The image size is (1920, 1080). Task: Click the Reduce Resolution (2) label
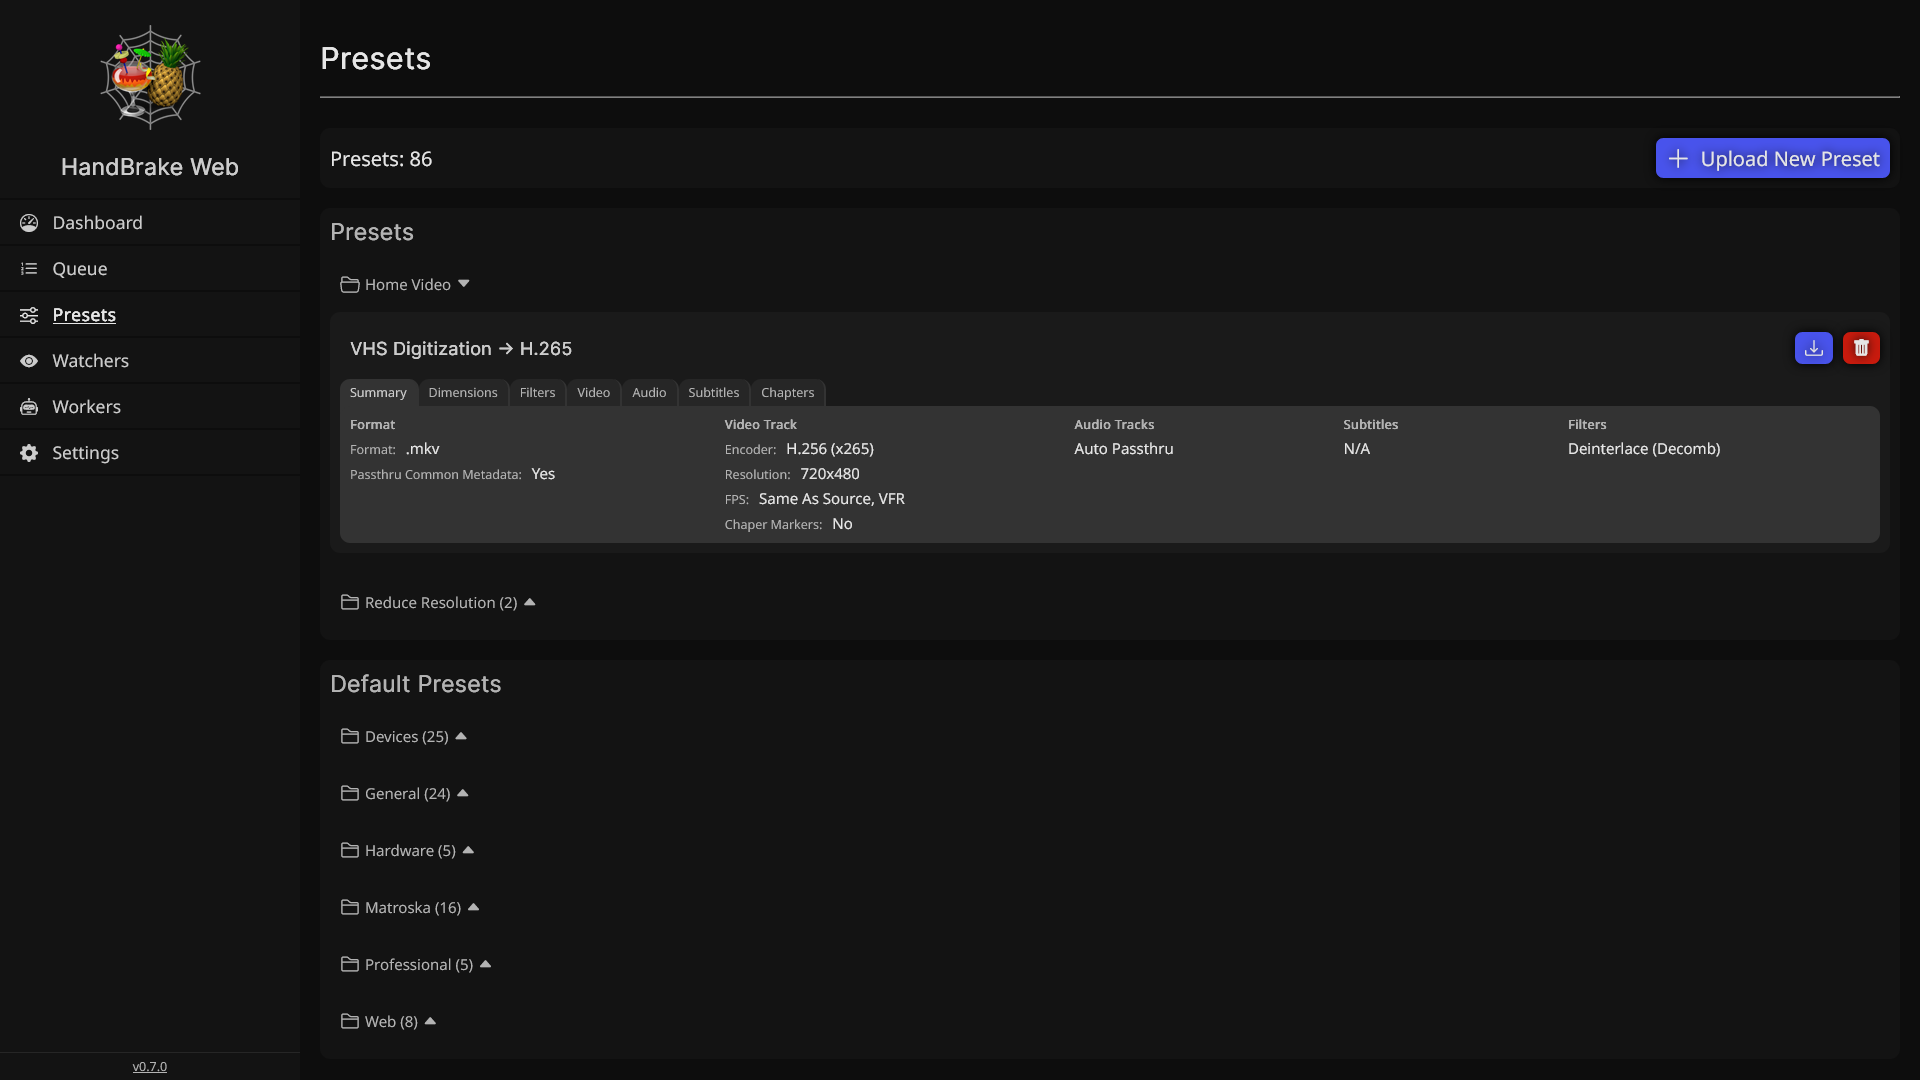click(441, 603)
